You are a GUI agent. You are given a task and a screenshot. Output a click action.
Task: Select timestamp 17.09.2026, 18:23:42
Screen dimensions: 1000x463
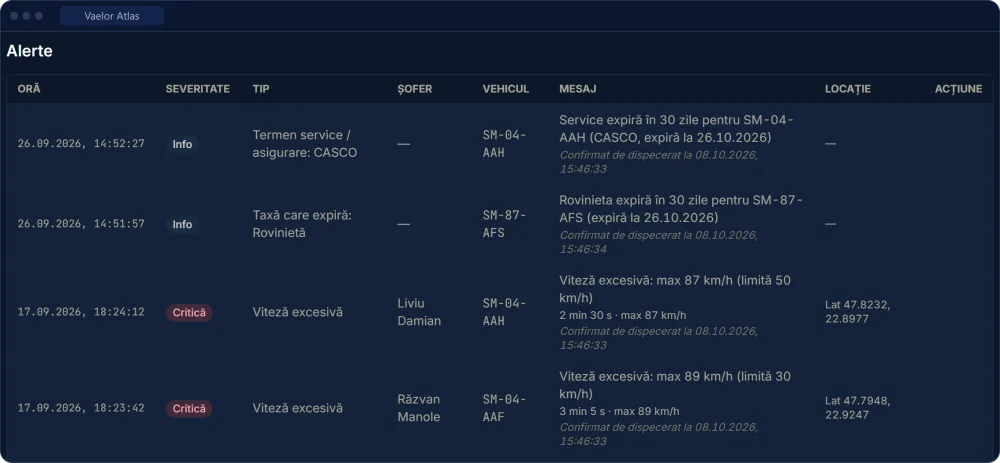[81, 408]
